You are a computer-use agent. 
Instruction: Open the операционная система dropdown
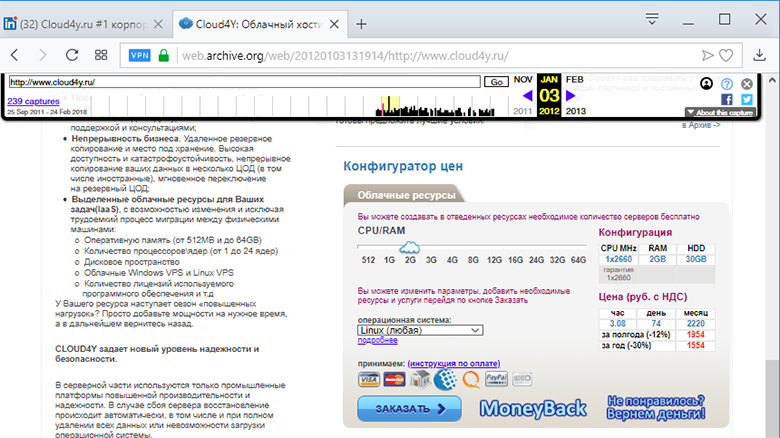pyautogui.click(x=420, y=330)
